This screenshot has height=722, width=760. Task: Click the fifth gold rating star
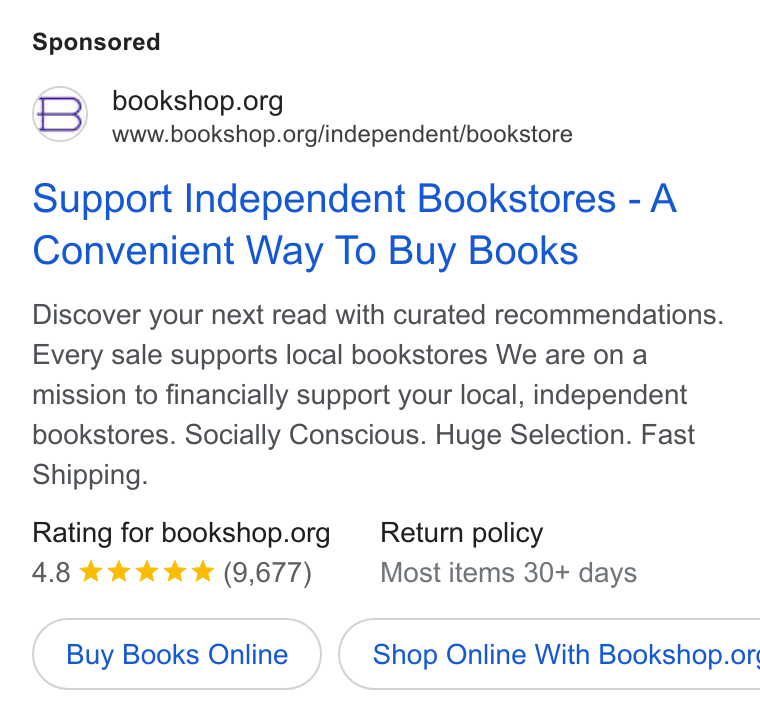click(203, 571)
